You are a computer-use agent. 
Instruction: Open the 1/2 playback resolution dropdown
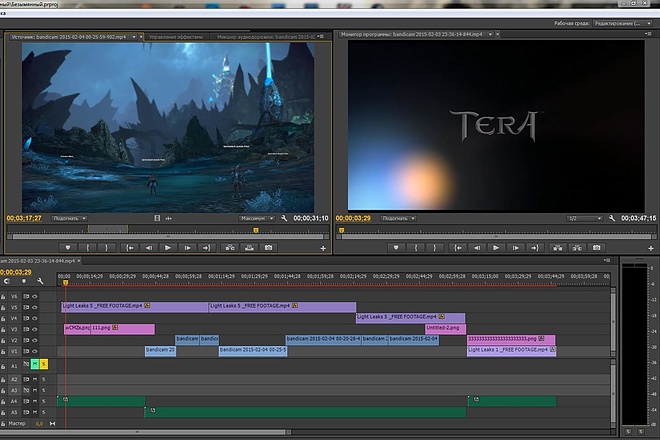[584, 218]
